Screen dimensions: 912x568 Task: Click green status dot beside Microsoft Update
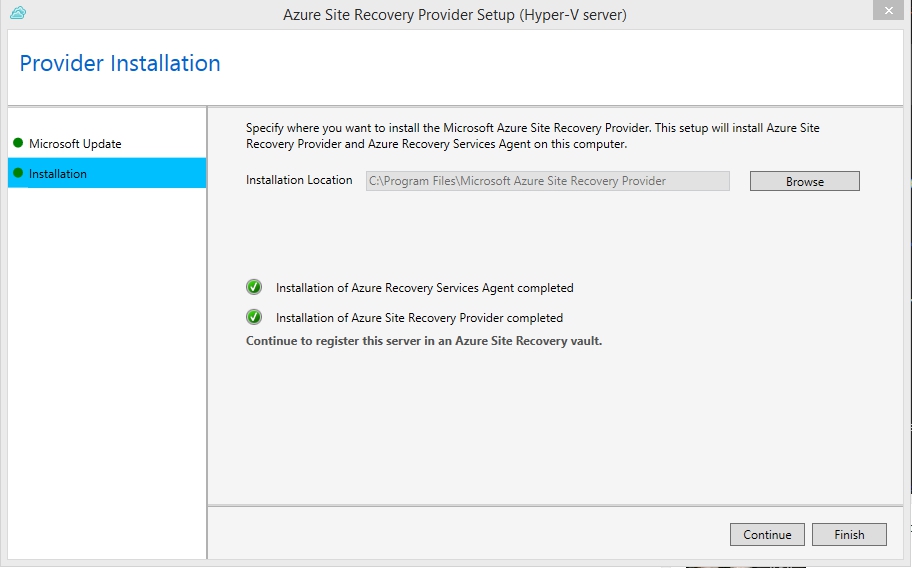(x=18, y=143)
